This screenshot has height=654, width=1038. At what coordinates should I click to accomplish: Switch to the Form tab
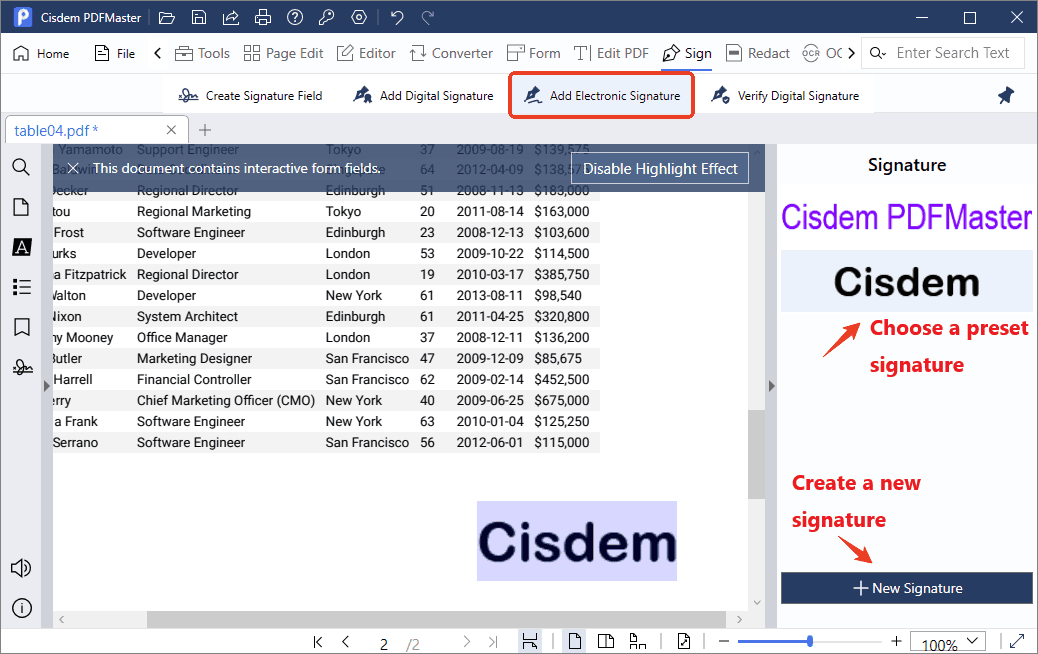click(534, 54)
